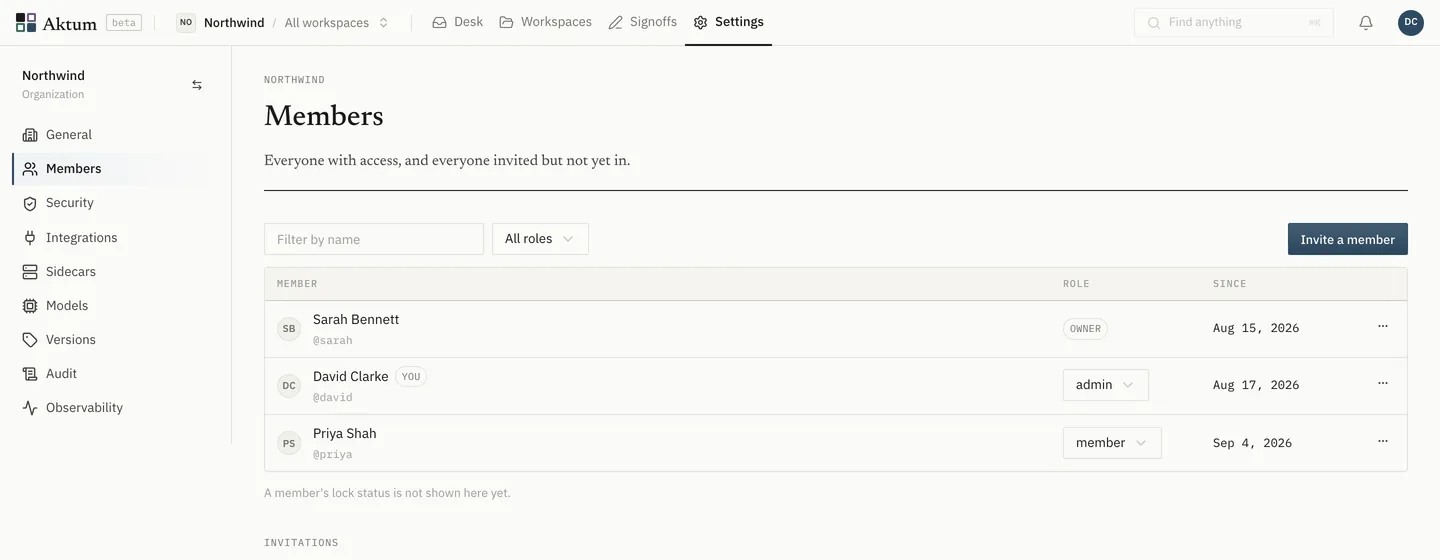This screenshot has width=1440, height=560.
Task: Go to the Workspaces tab
Action: click(546, 22)
